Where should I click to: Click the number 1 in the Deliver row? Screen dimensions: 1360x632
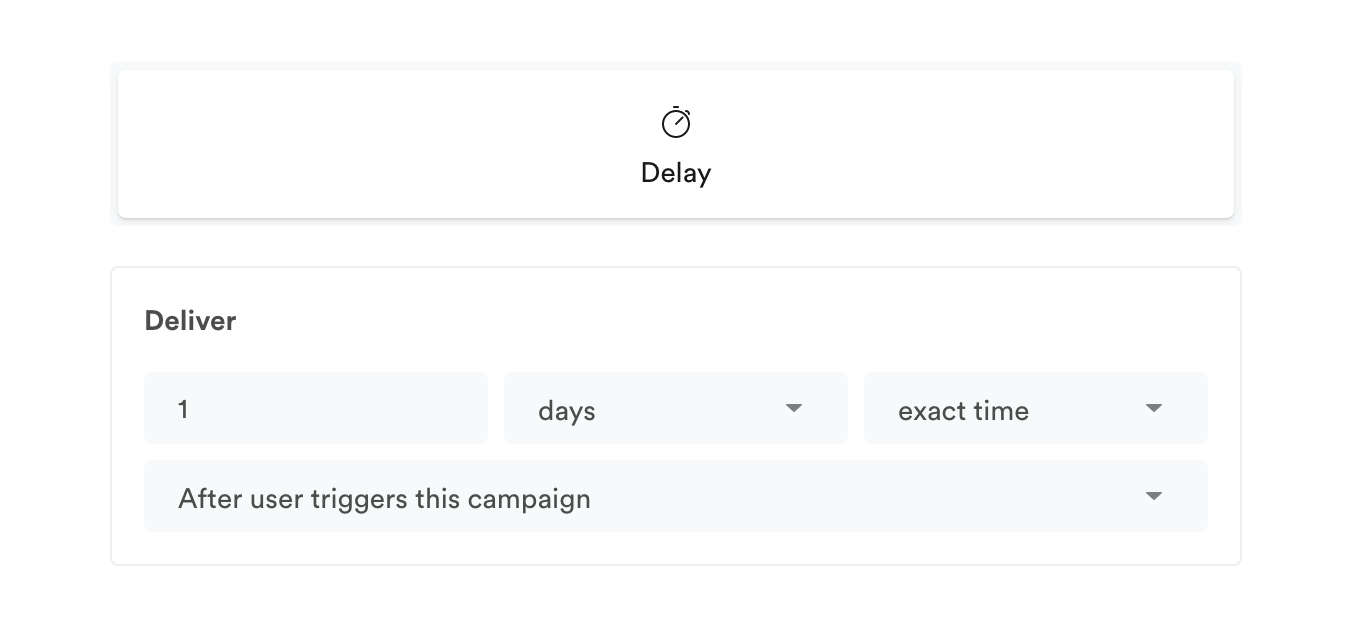[x=183, y=409]
